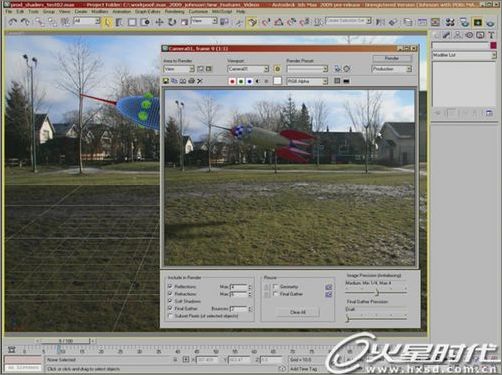
Task: Expand the Modifier List dropdown
Action: coord(464,55)
